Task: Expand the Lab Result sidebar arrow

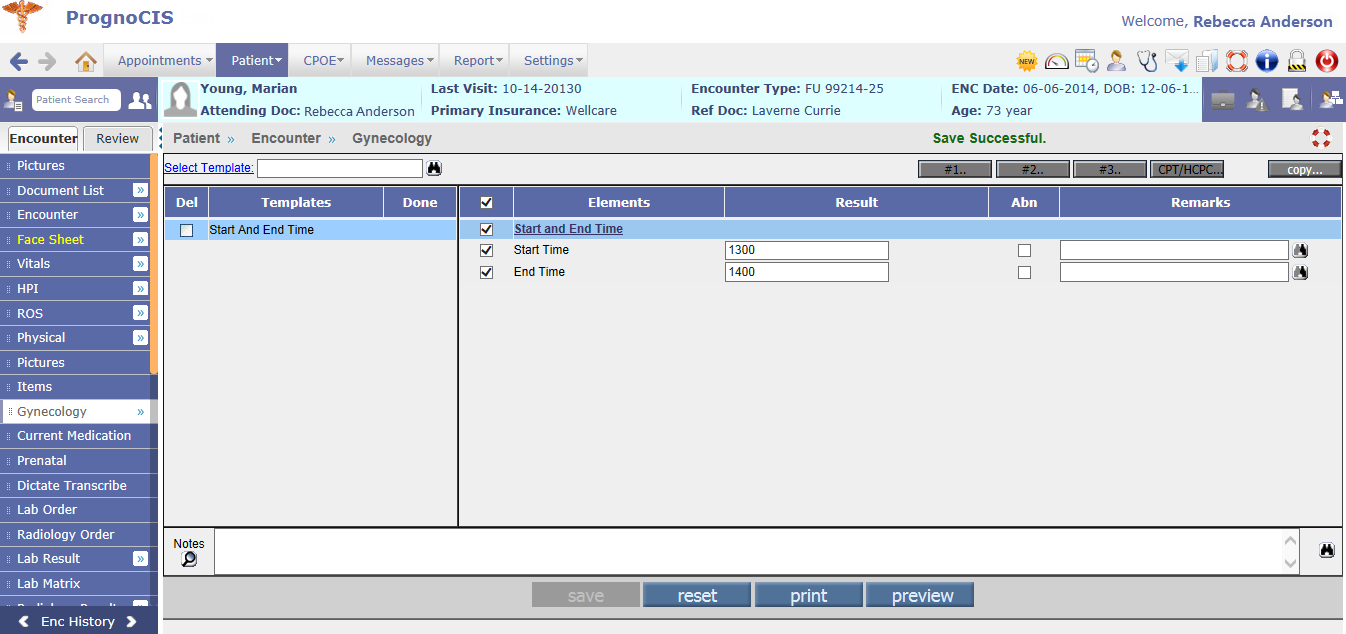Action: click(x=140, y=559)
